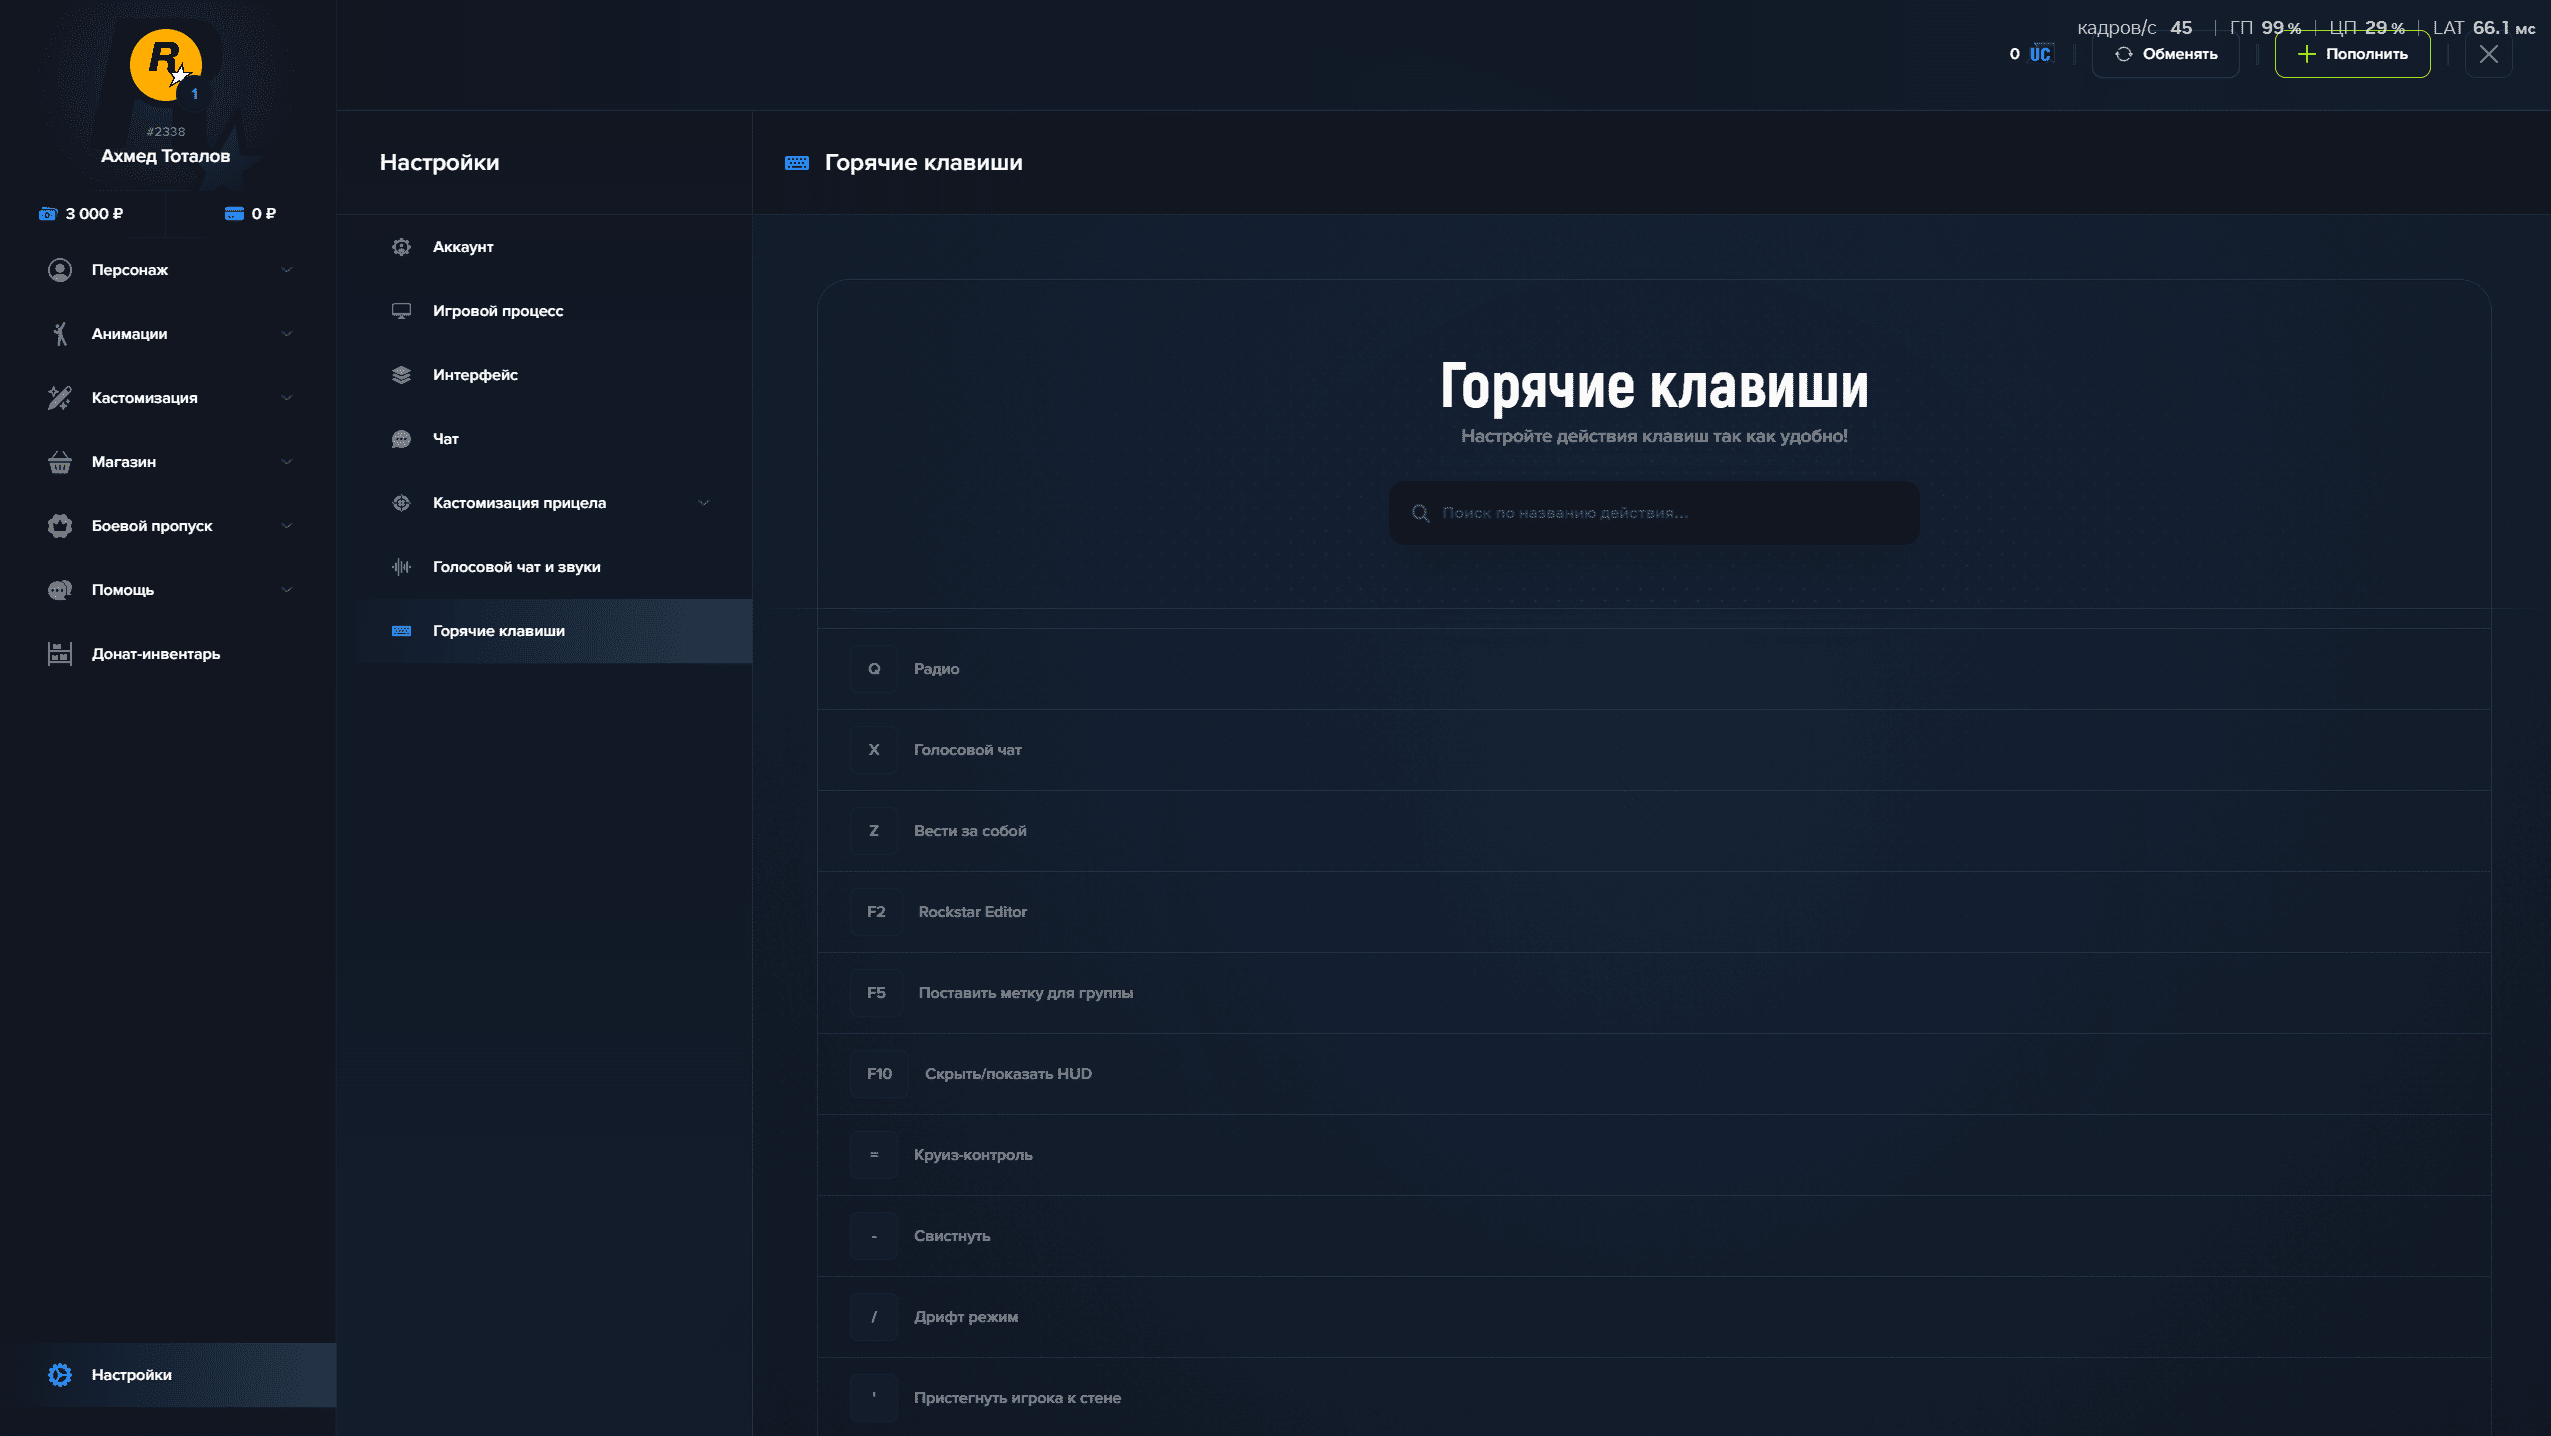This screenshot has width=2551, height=1436.
Task: Click the X key binding for Голосовой чат
Action: pyautogui.click(x=874, y=750)
